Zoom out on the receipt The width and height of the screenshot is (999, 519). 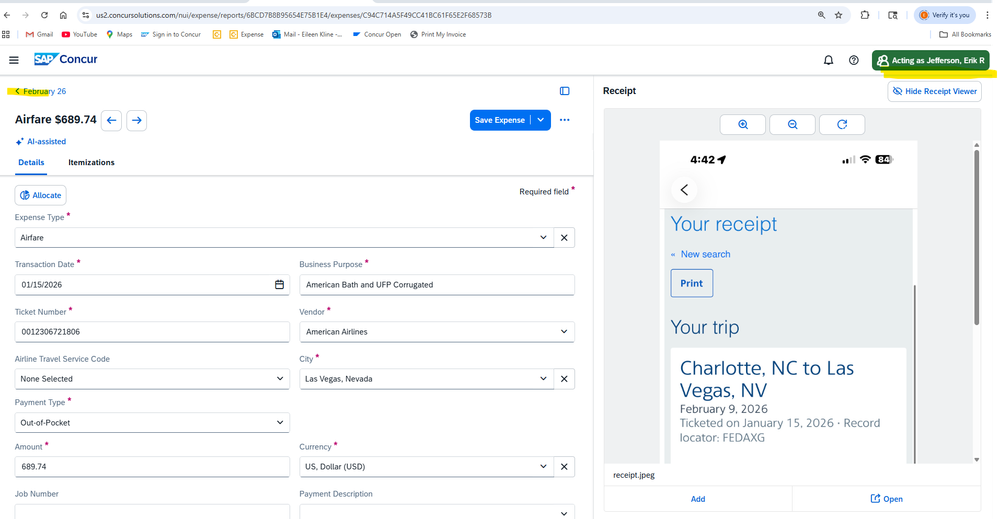(x=793, y=125)
